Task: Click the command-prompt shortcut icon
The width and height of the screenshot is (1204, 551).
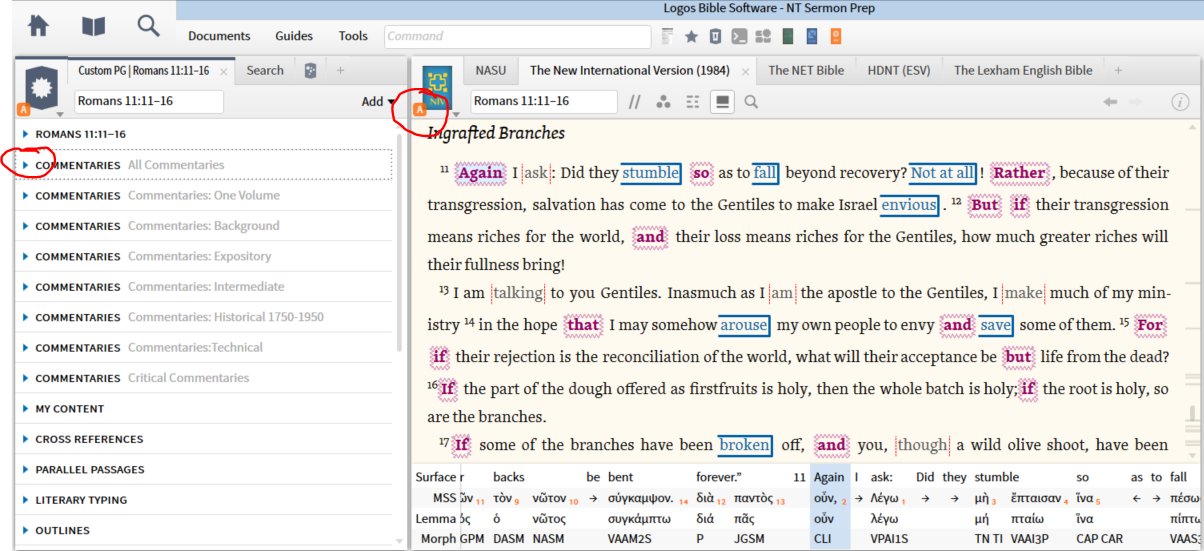Action: [739, 37]
